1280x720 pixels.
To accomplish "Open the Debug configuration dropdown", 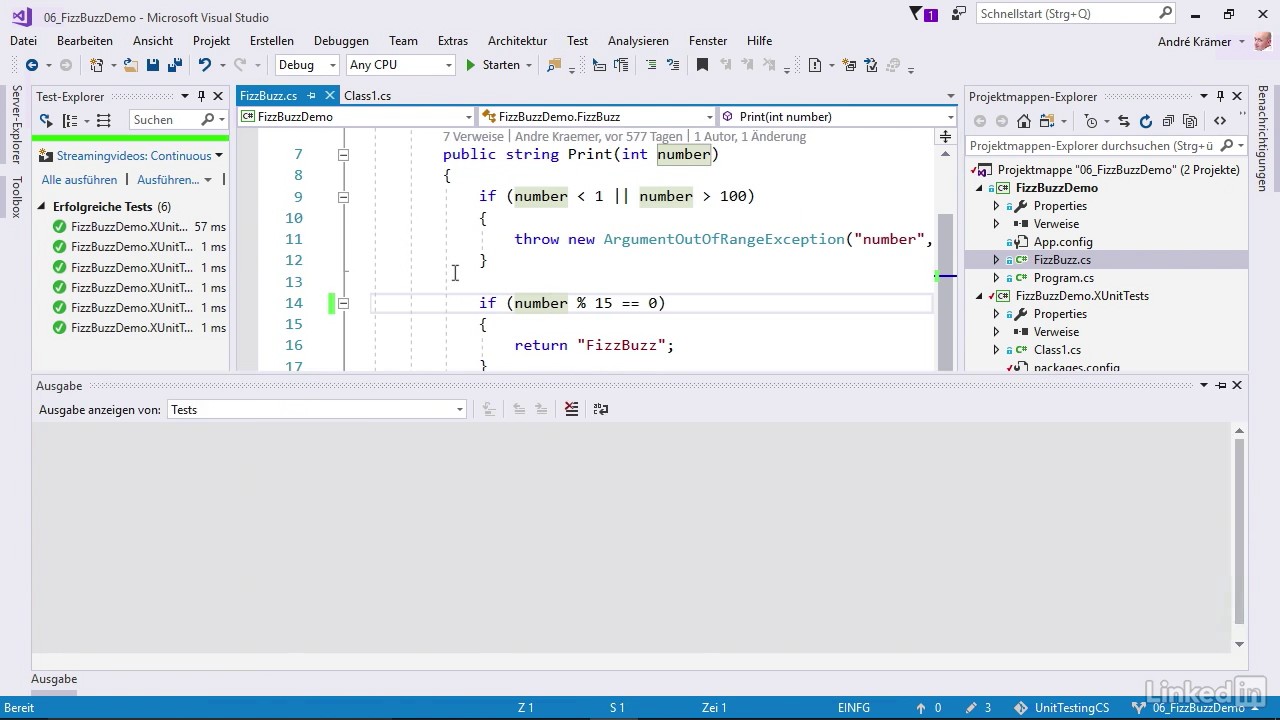I will tap(307, 65).
